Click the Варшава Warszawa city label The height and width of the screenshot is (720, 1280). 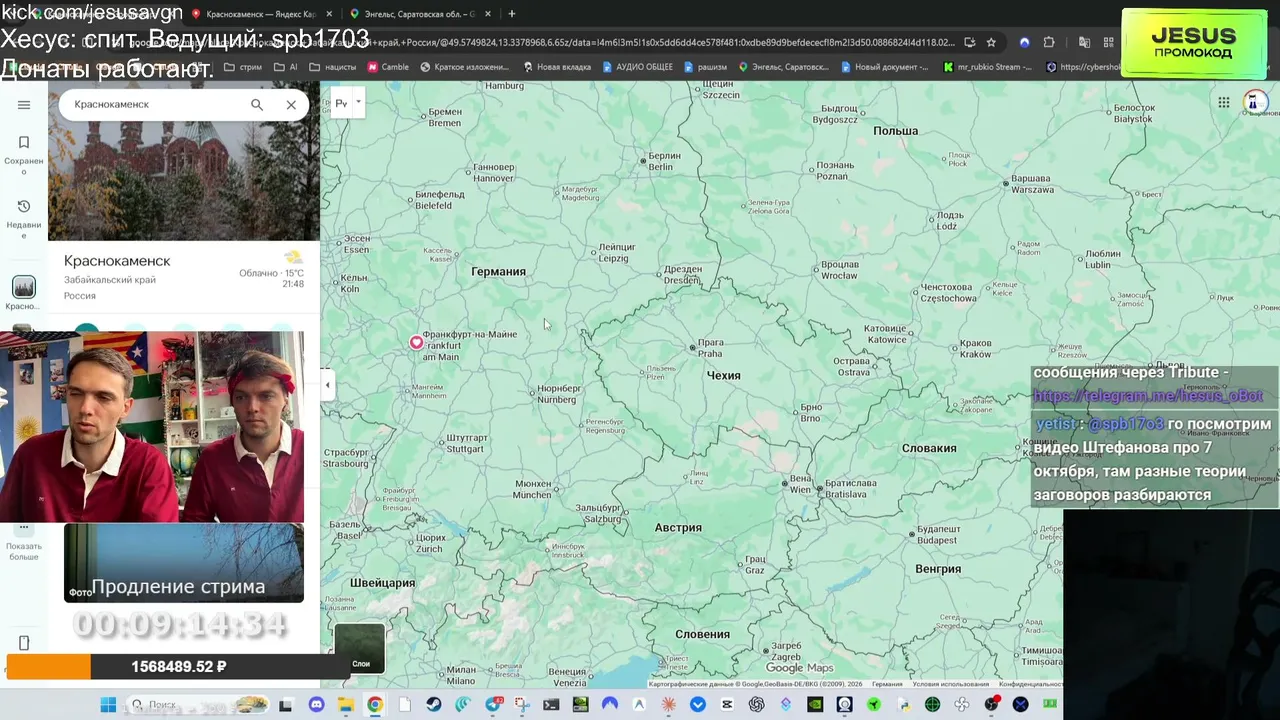click(x=1030, y=184)
